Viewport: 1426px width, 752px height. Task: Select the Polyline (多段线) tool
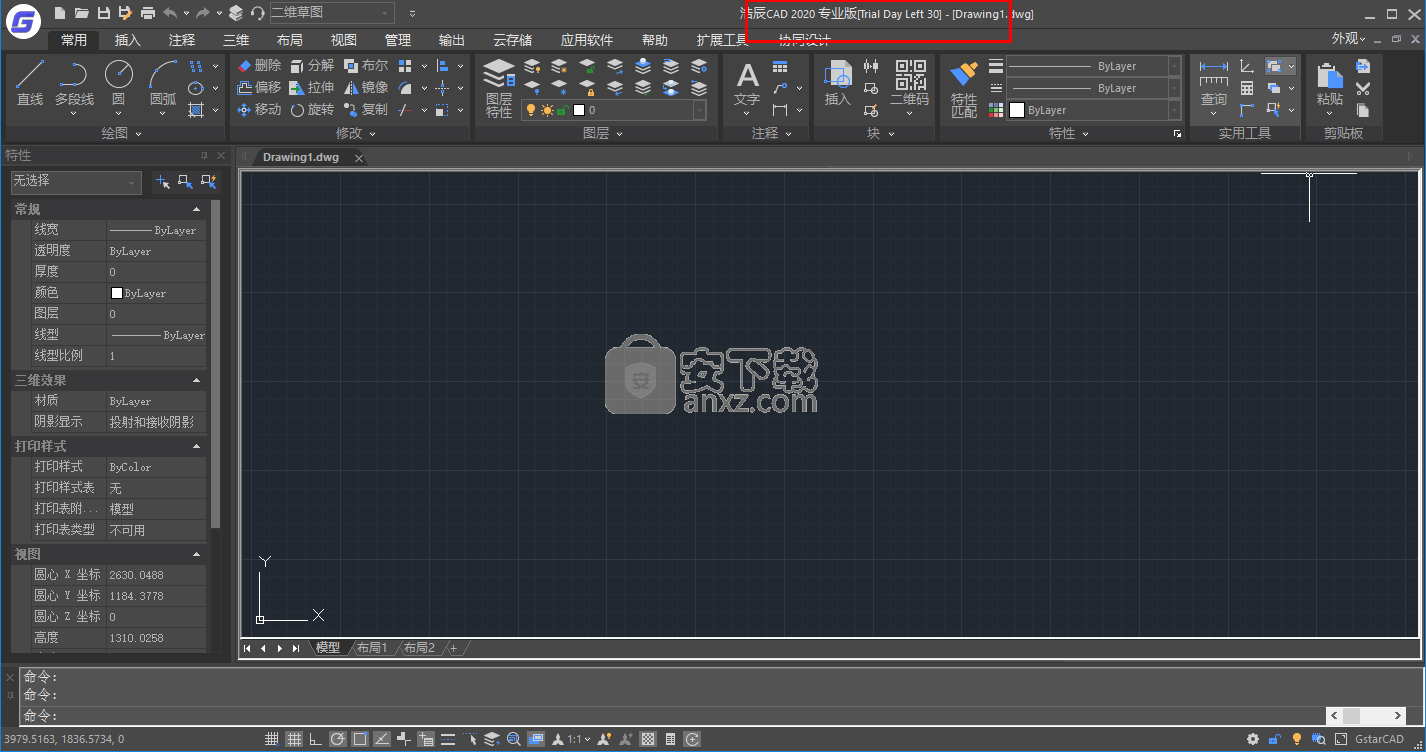pyautogui.click(x=74, y=83)
